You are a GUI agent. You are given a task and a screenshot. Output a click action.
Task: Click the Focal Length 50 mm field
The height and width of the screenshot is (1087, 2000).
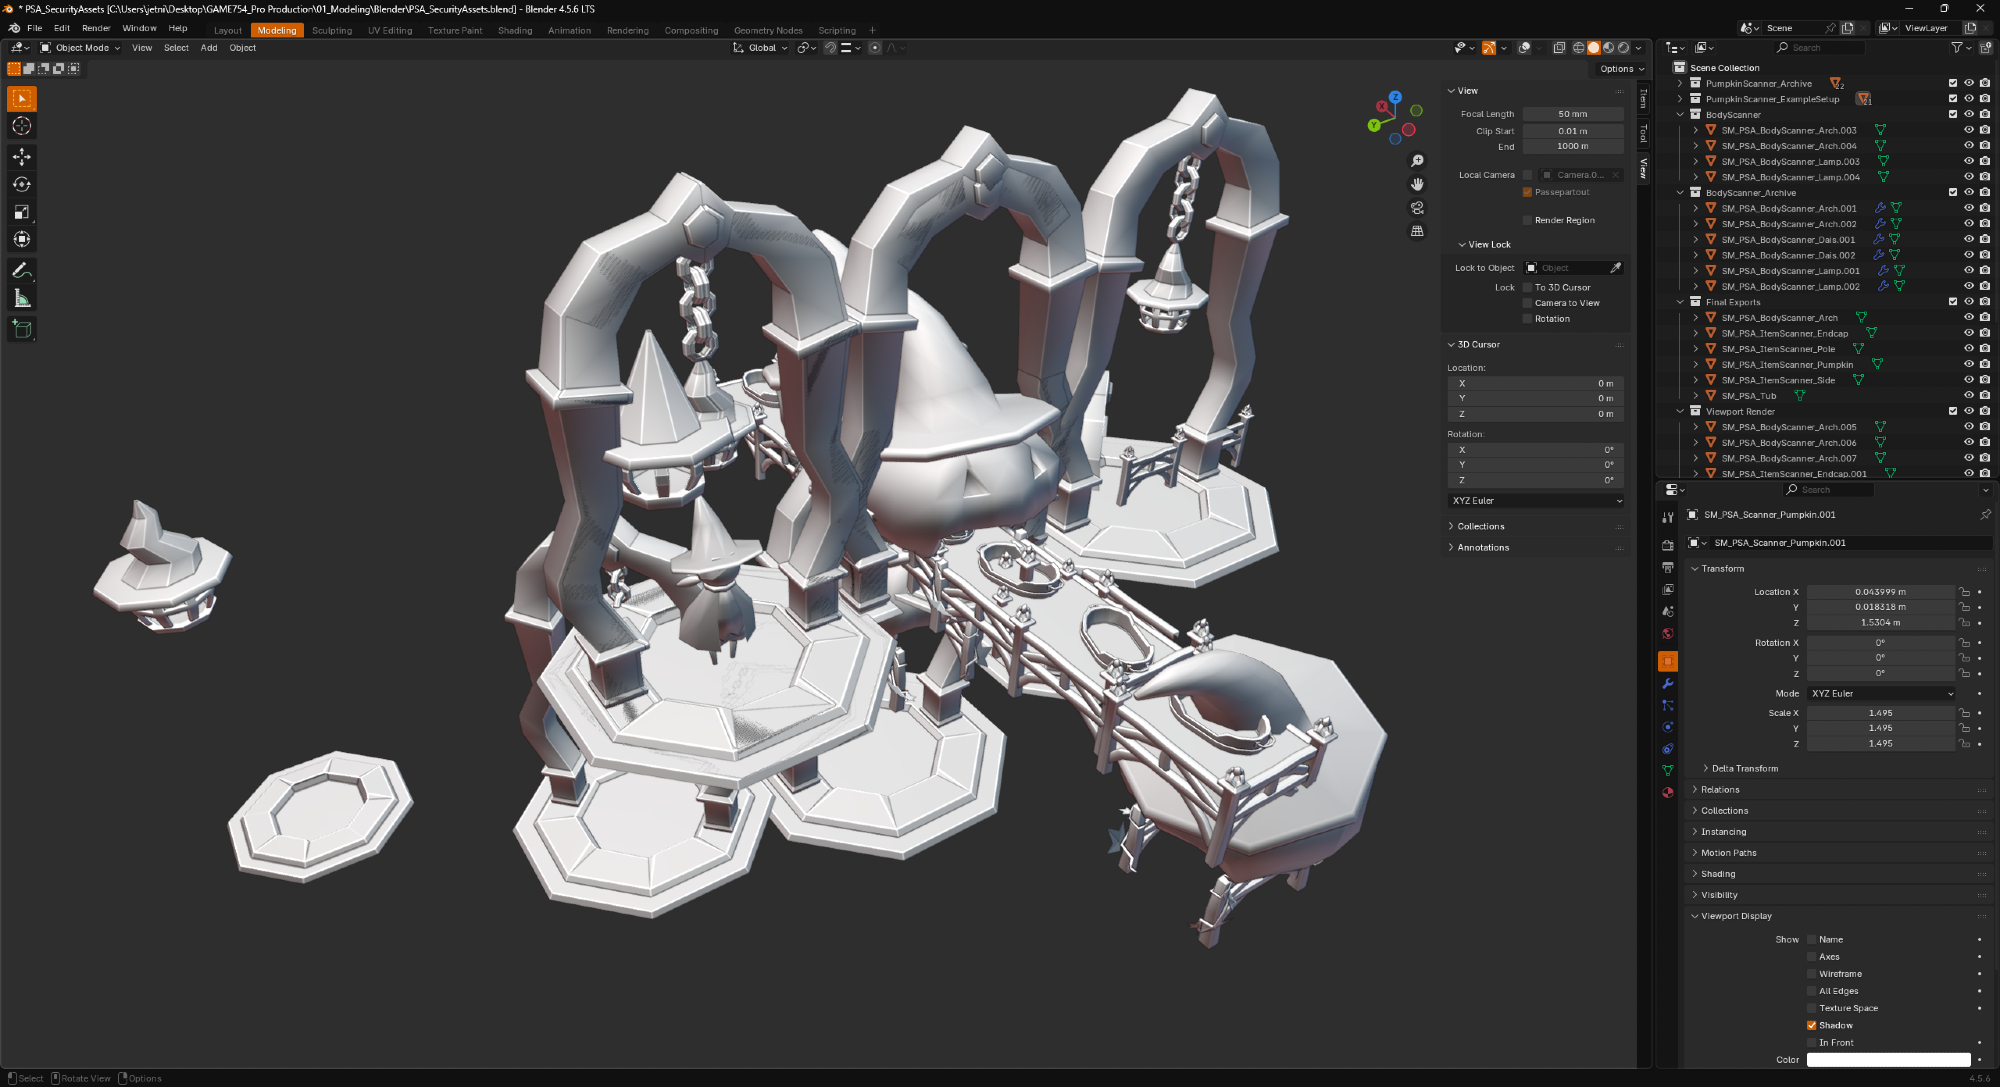(1572, 114)
